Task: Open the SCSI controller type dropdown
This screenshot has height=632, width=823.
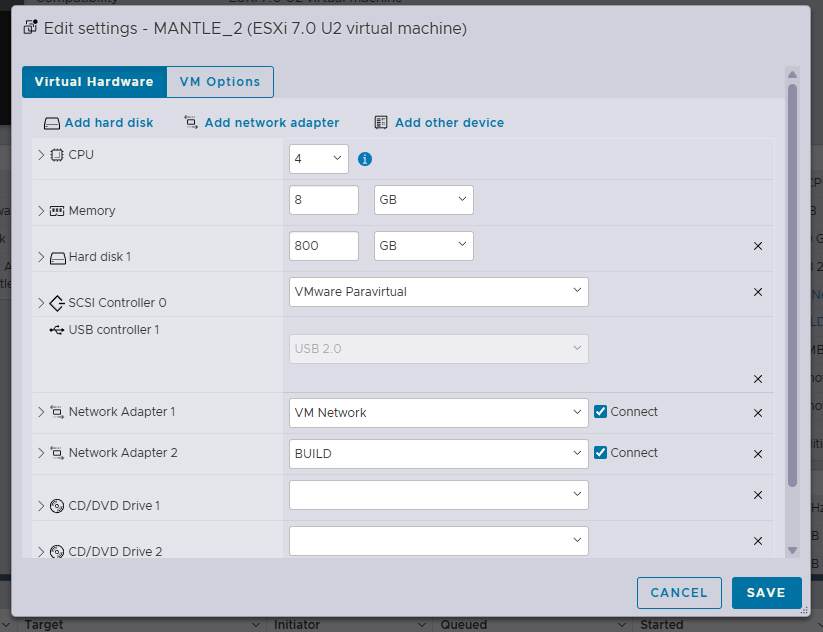Action: pyautogui.click(x=439, y=292)
